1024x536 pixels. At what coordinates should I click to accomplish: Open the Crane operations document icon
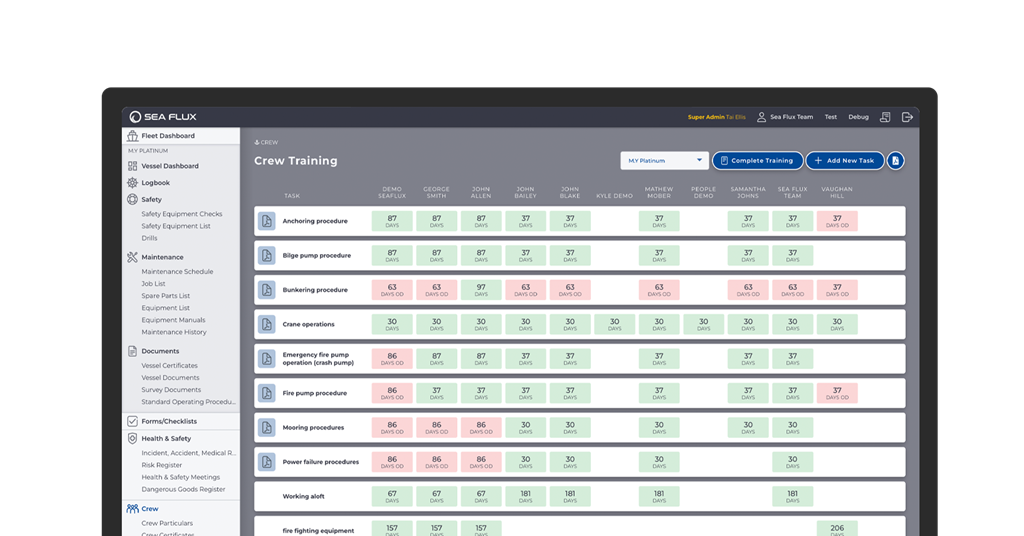tap(266, 324)
